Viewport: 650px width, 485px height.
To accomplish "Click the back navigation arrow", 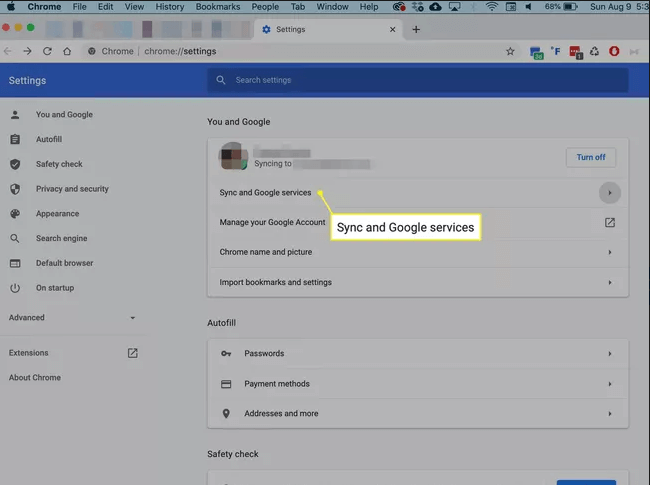I will [x=7, y=51].
